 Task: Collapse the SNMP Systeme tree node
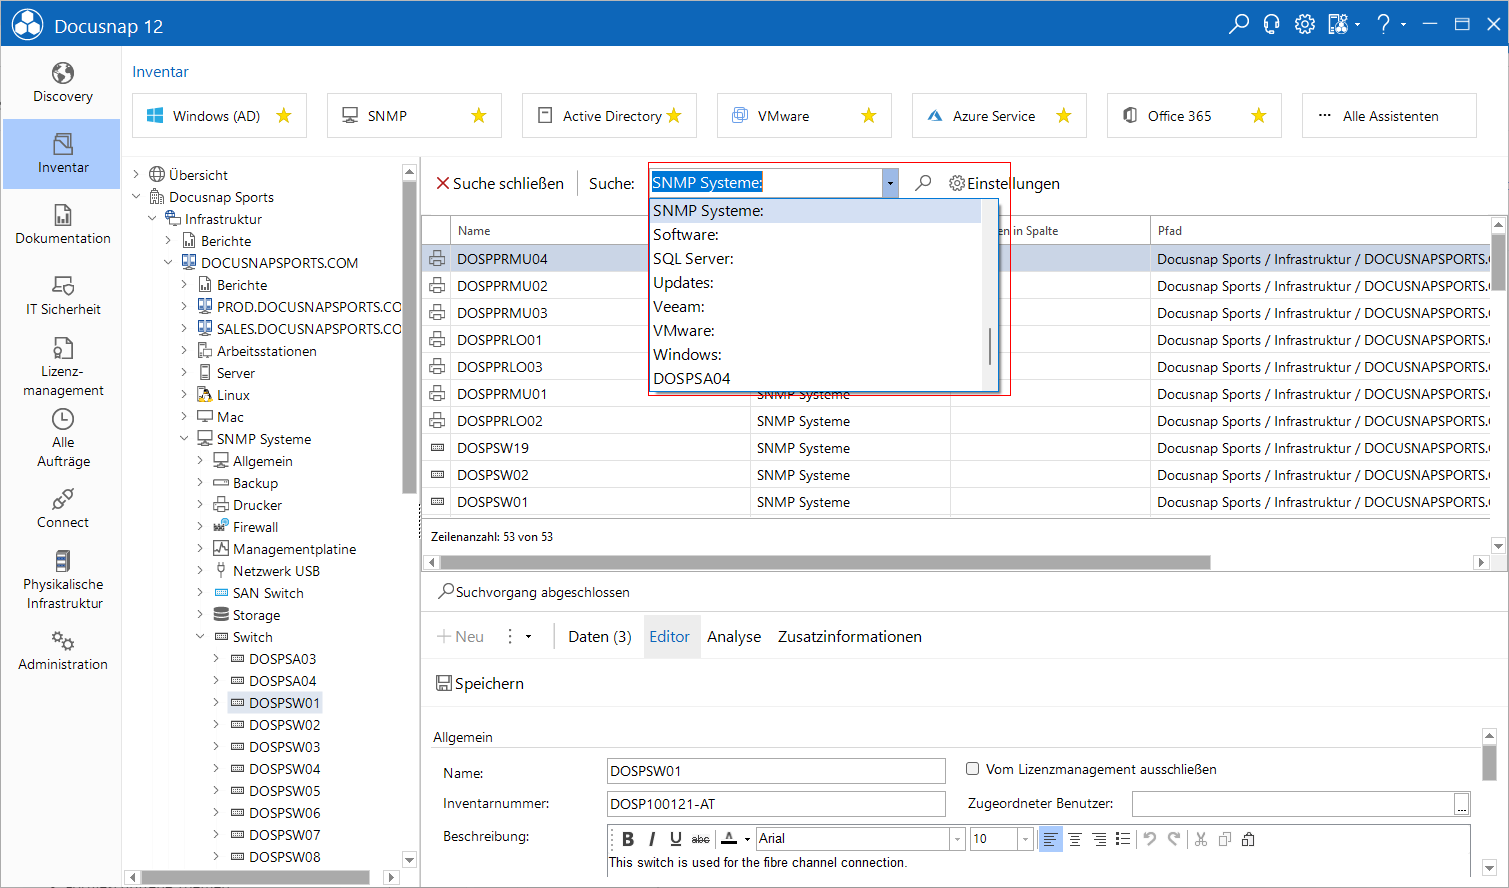click(x=184, y=439)
